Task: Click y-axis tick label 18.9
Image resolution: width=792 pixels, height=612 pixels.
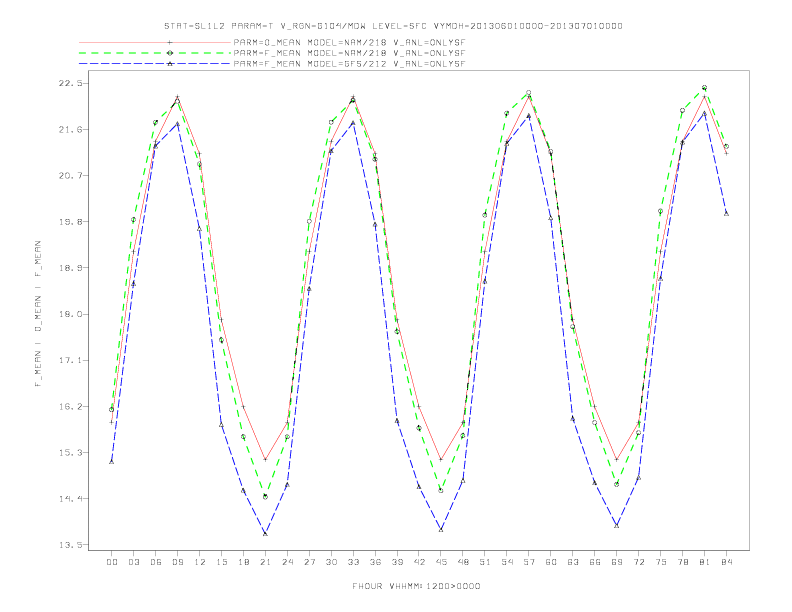Action: (x=70, y=268)
